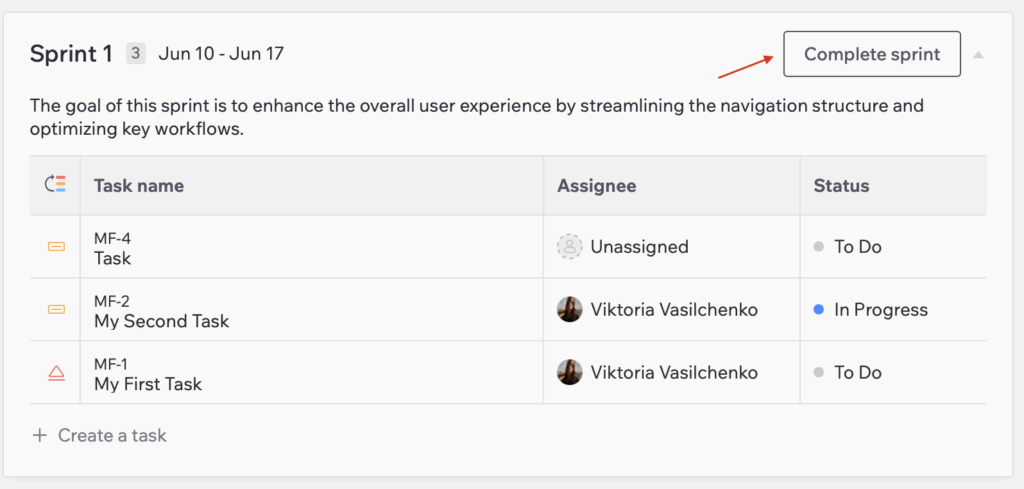Open the To Do status of MF-4
1024x489 pixels.
coord(857,247)
